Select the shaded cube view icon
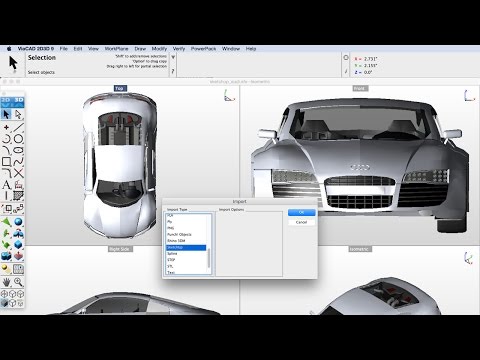The height and width of the screenshot is (360, 480). (x=4, y=303)
